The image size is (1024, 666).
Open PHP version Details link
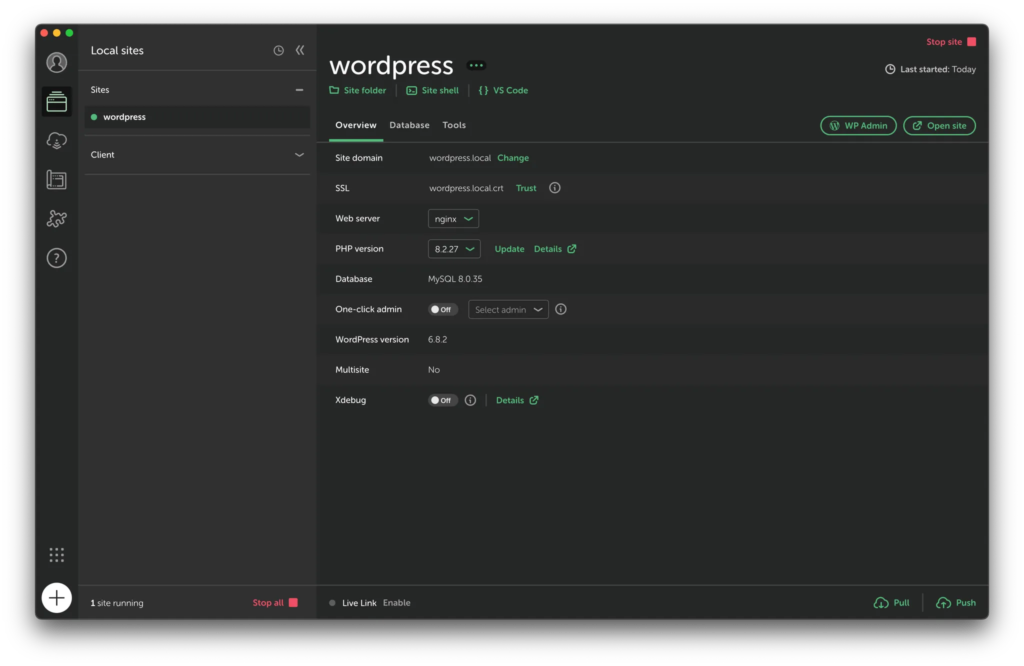(554, 249)
